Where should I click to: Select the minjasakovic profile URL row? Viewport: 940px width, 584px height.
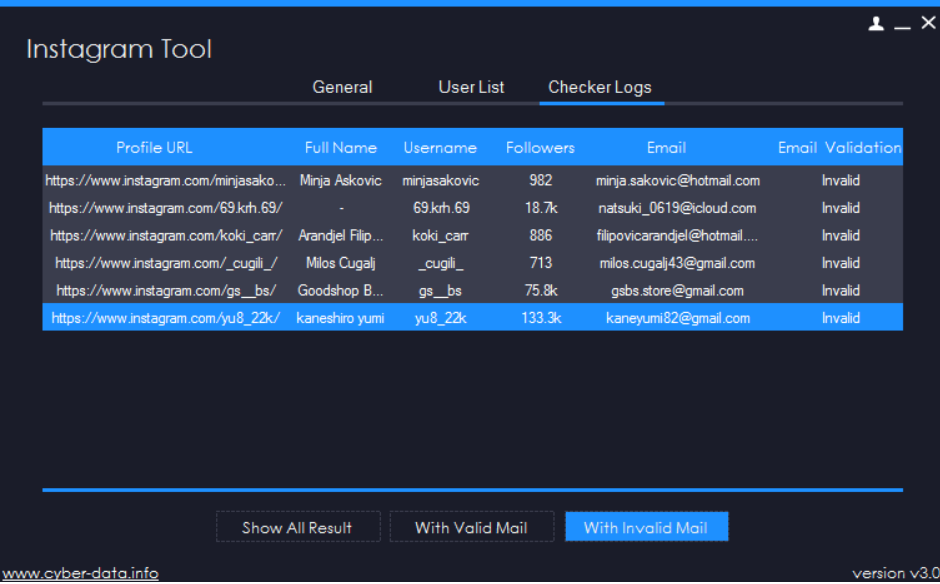[x=165, y=180]
